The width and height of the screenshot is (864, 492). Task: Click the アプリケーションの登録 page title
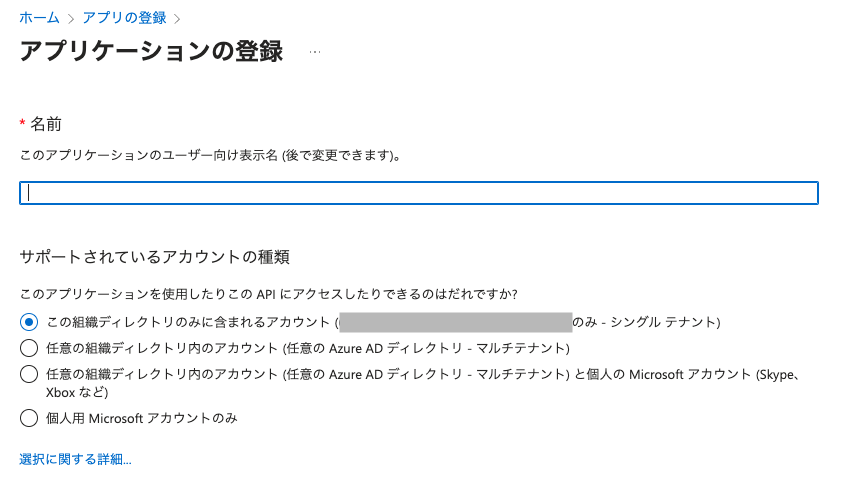tap(151, 51)
